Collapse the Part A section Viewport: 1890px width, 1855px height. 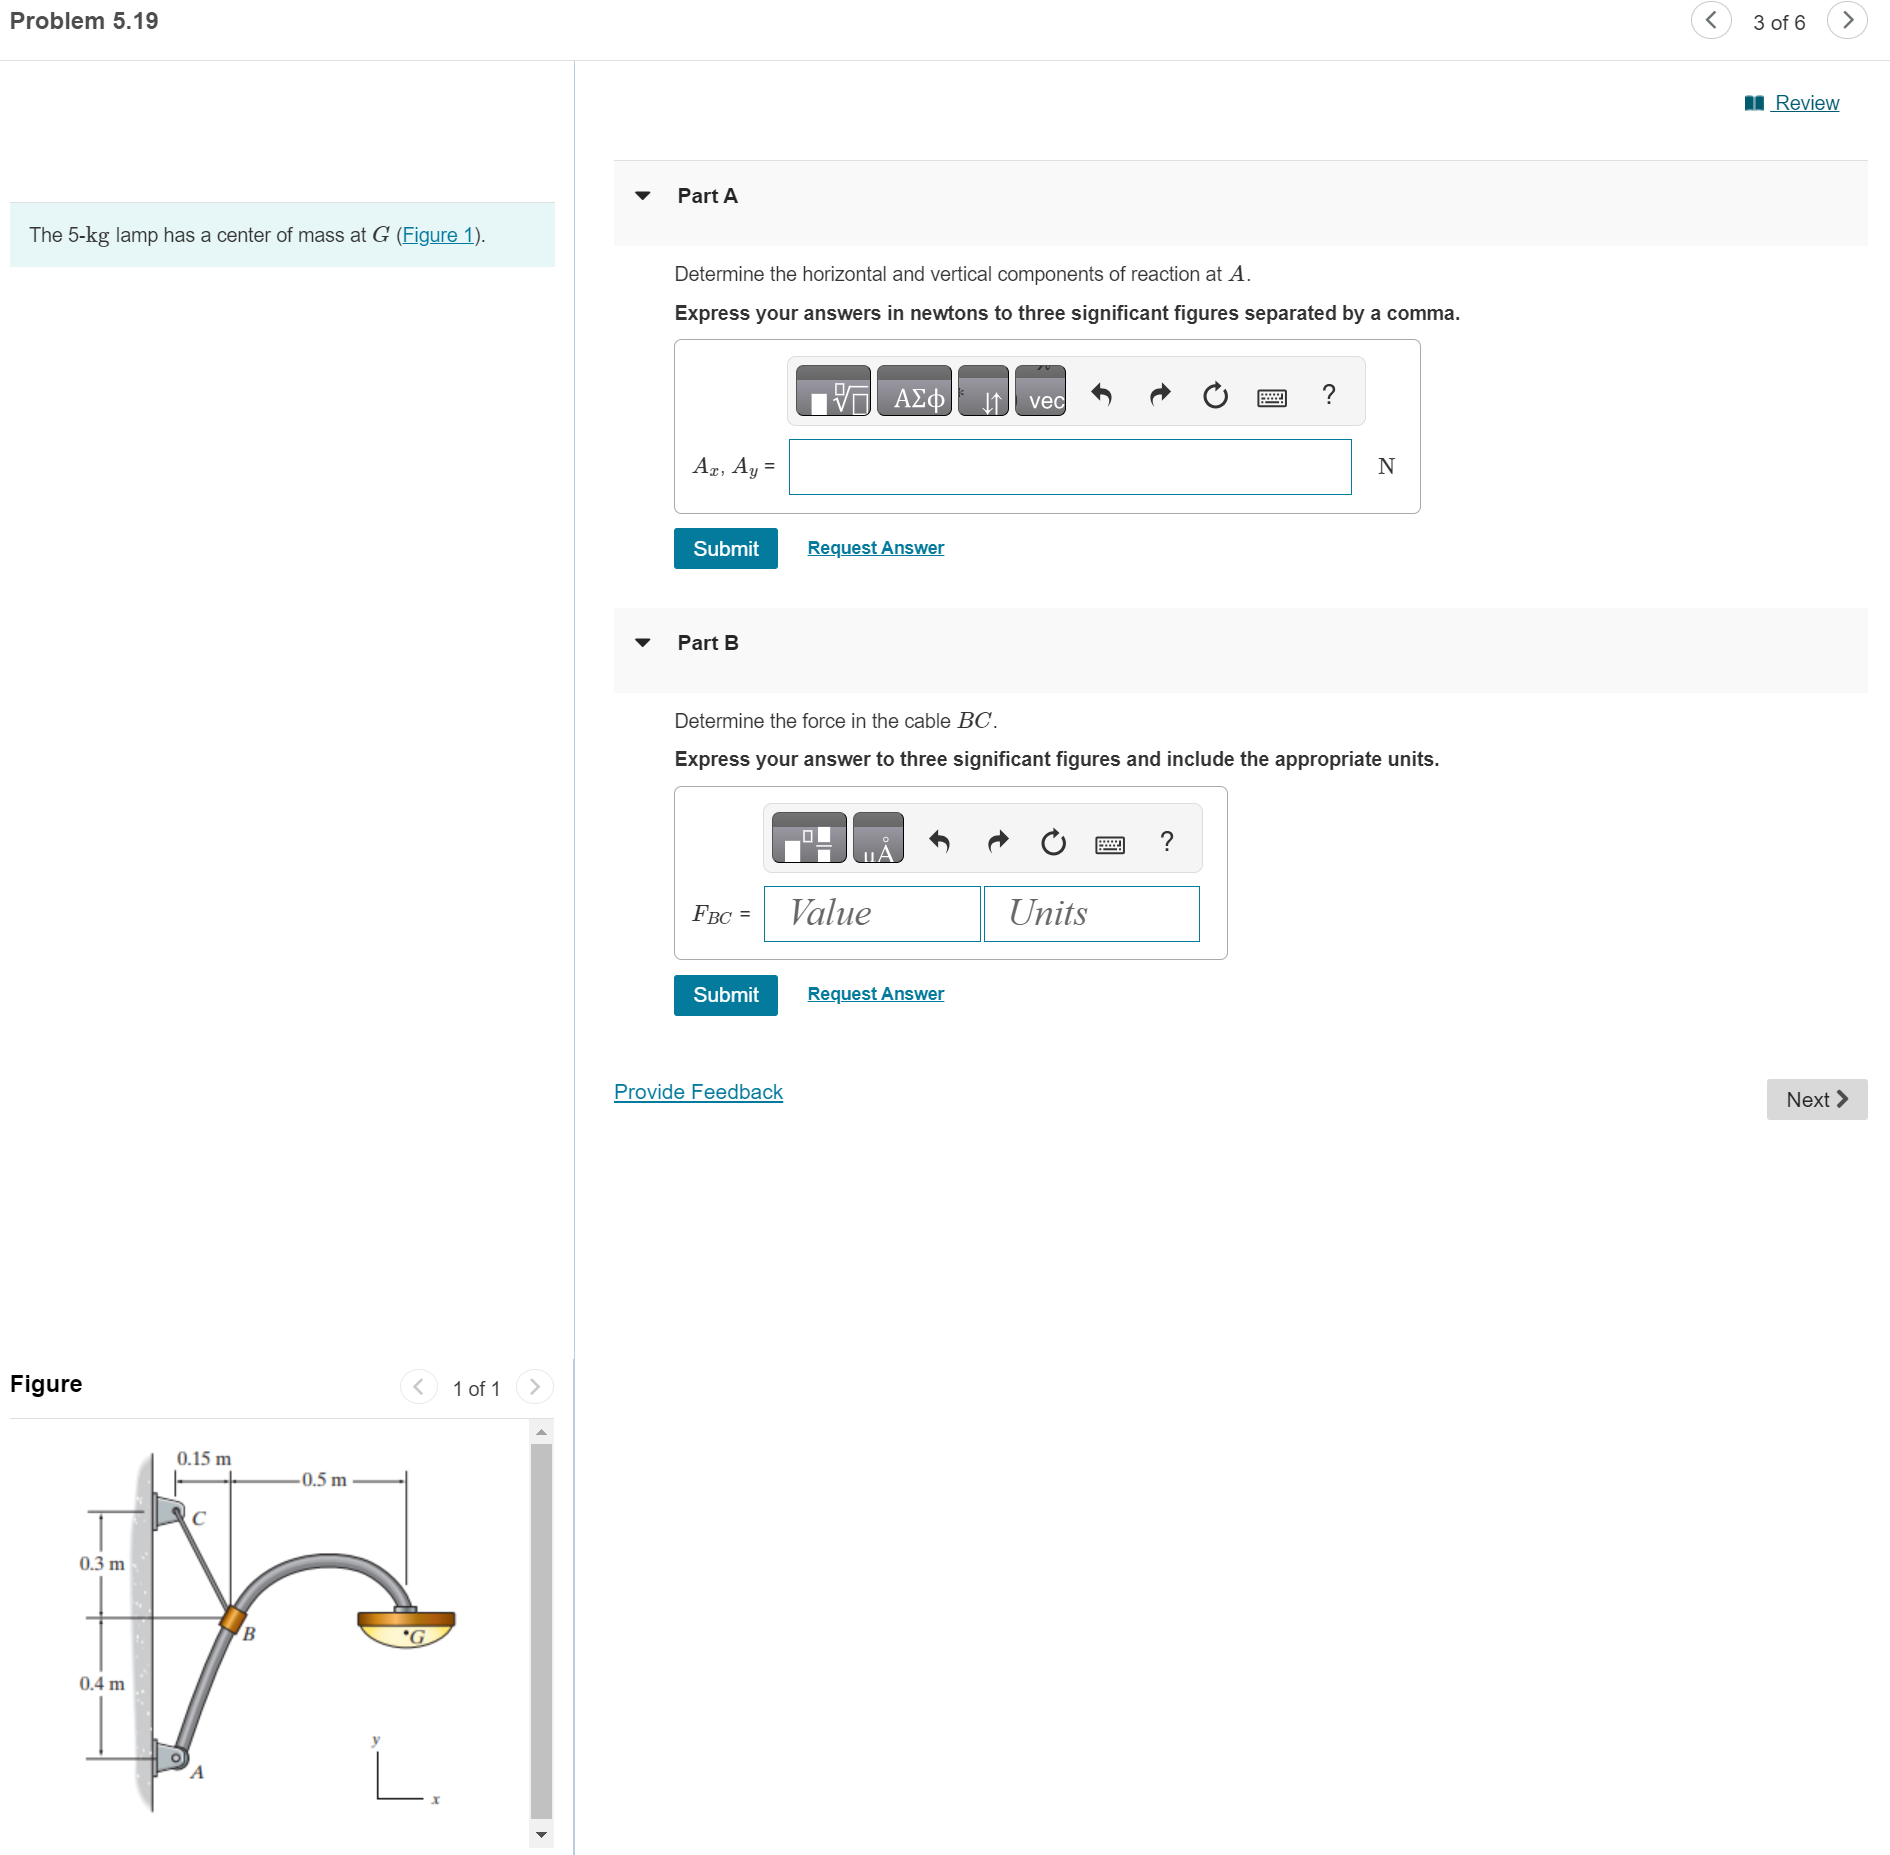click(x=643, y=196)
